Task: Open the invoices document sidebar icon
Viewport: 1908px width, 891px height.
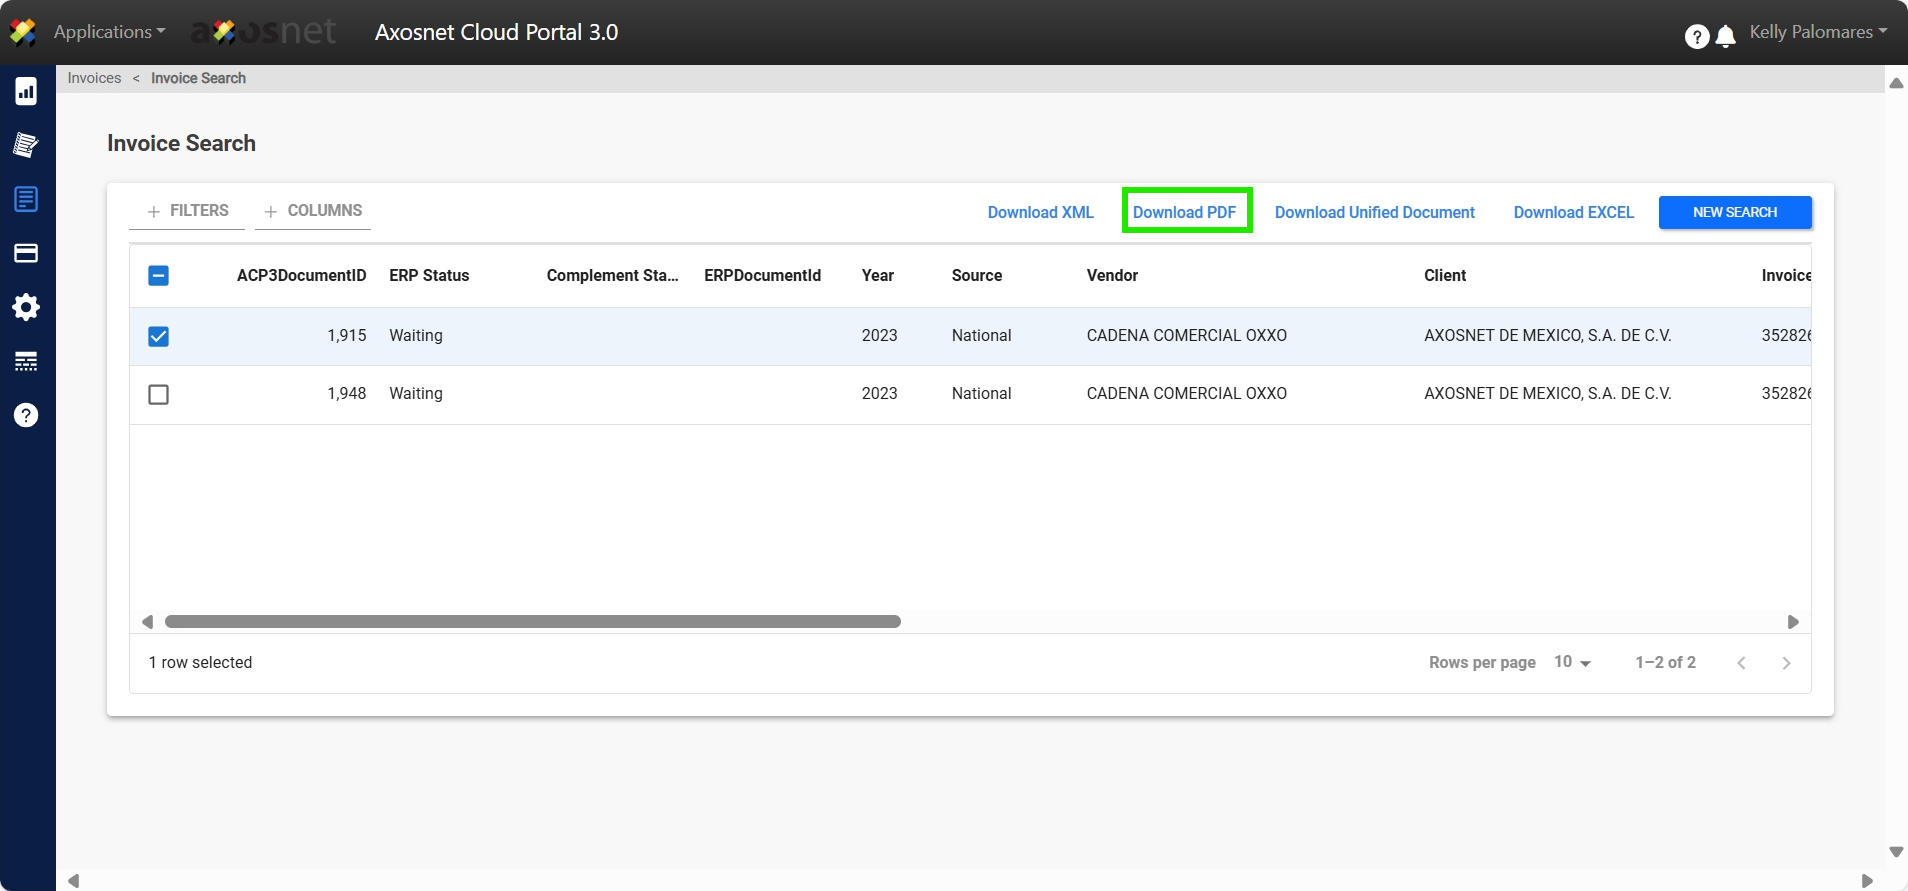Action: click(26, 199)
